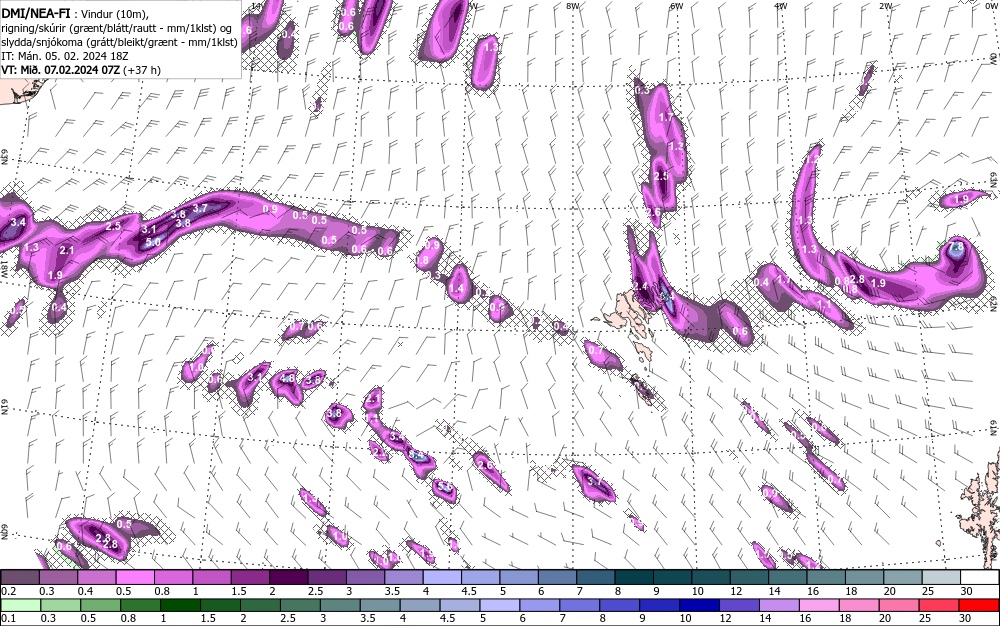
Task: Click the 8W longitude label
Action: tap(573, 6)
